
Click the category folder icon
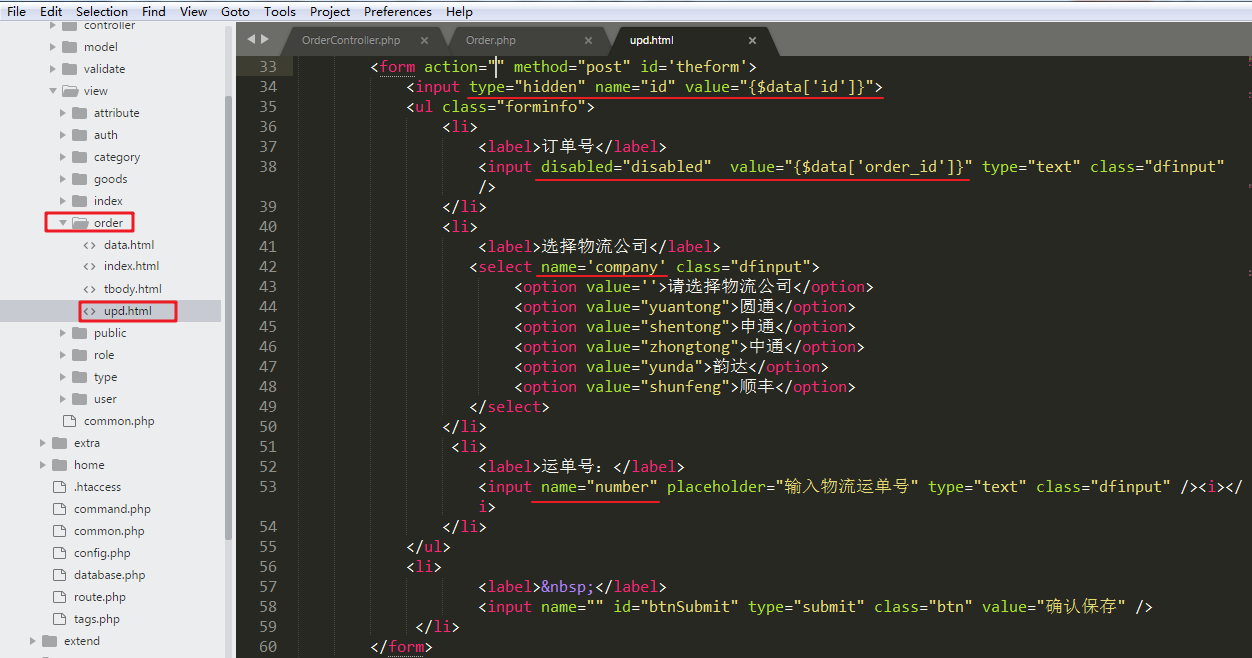pos(79,157)
